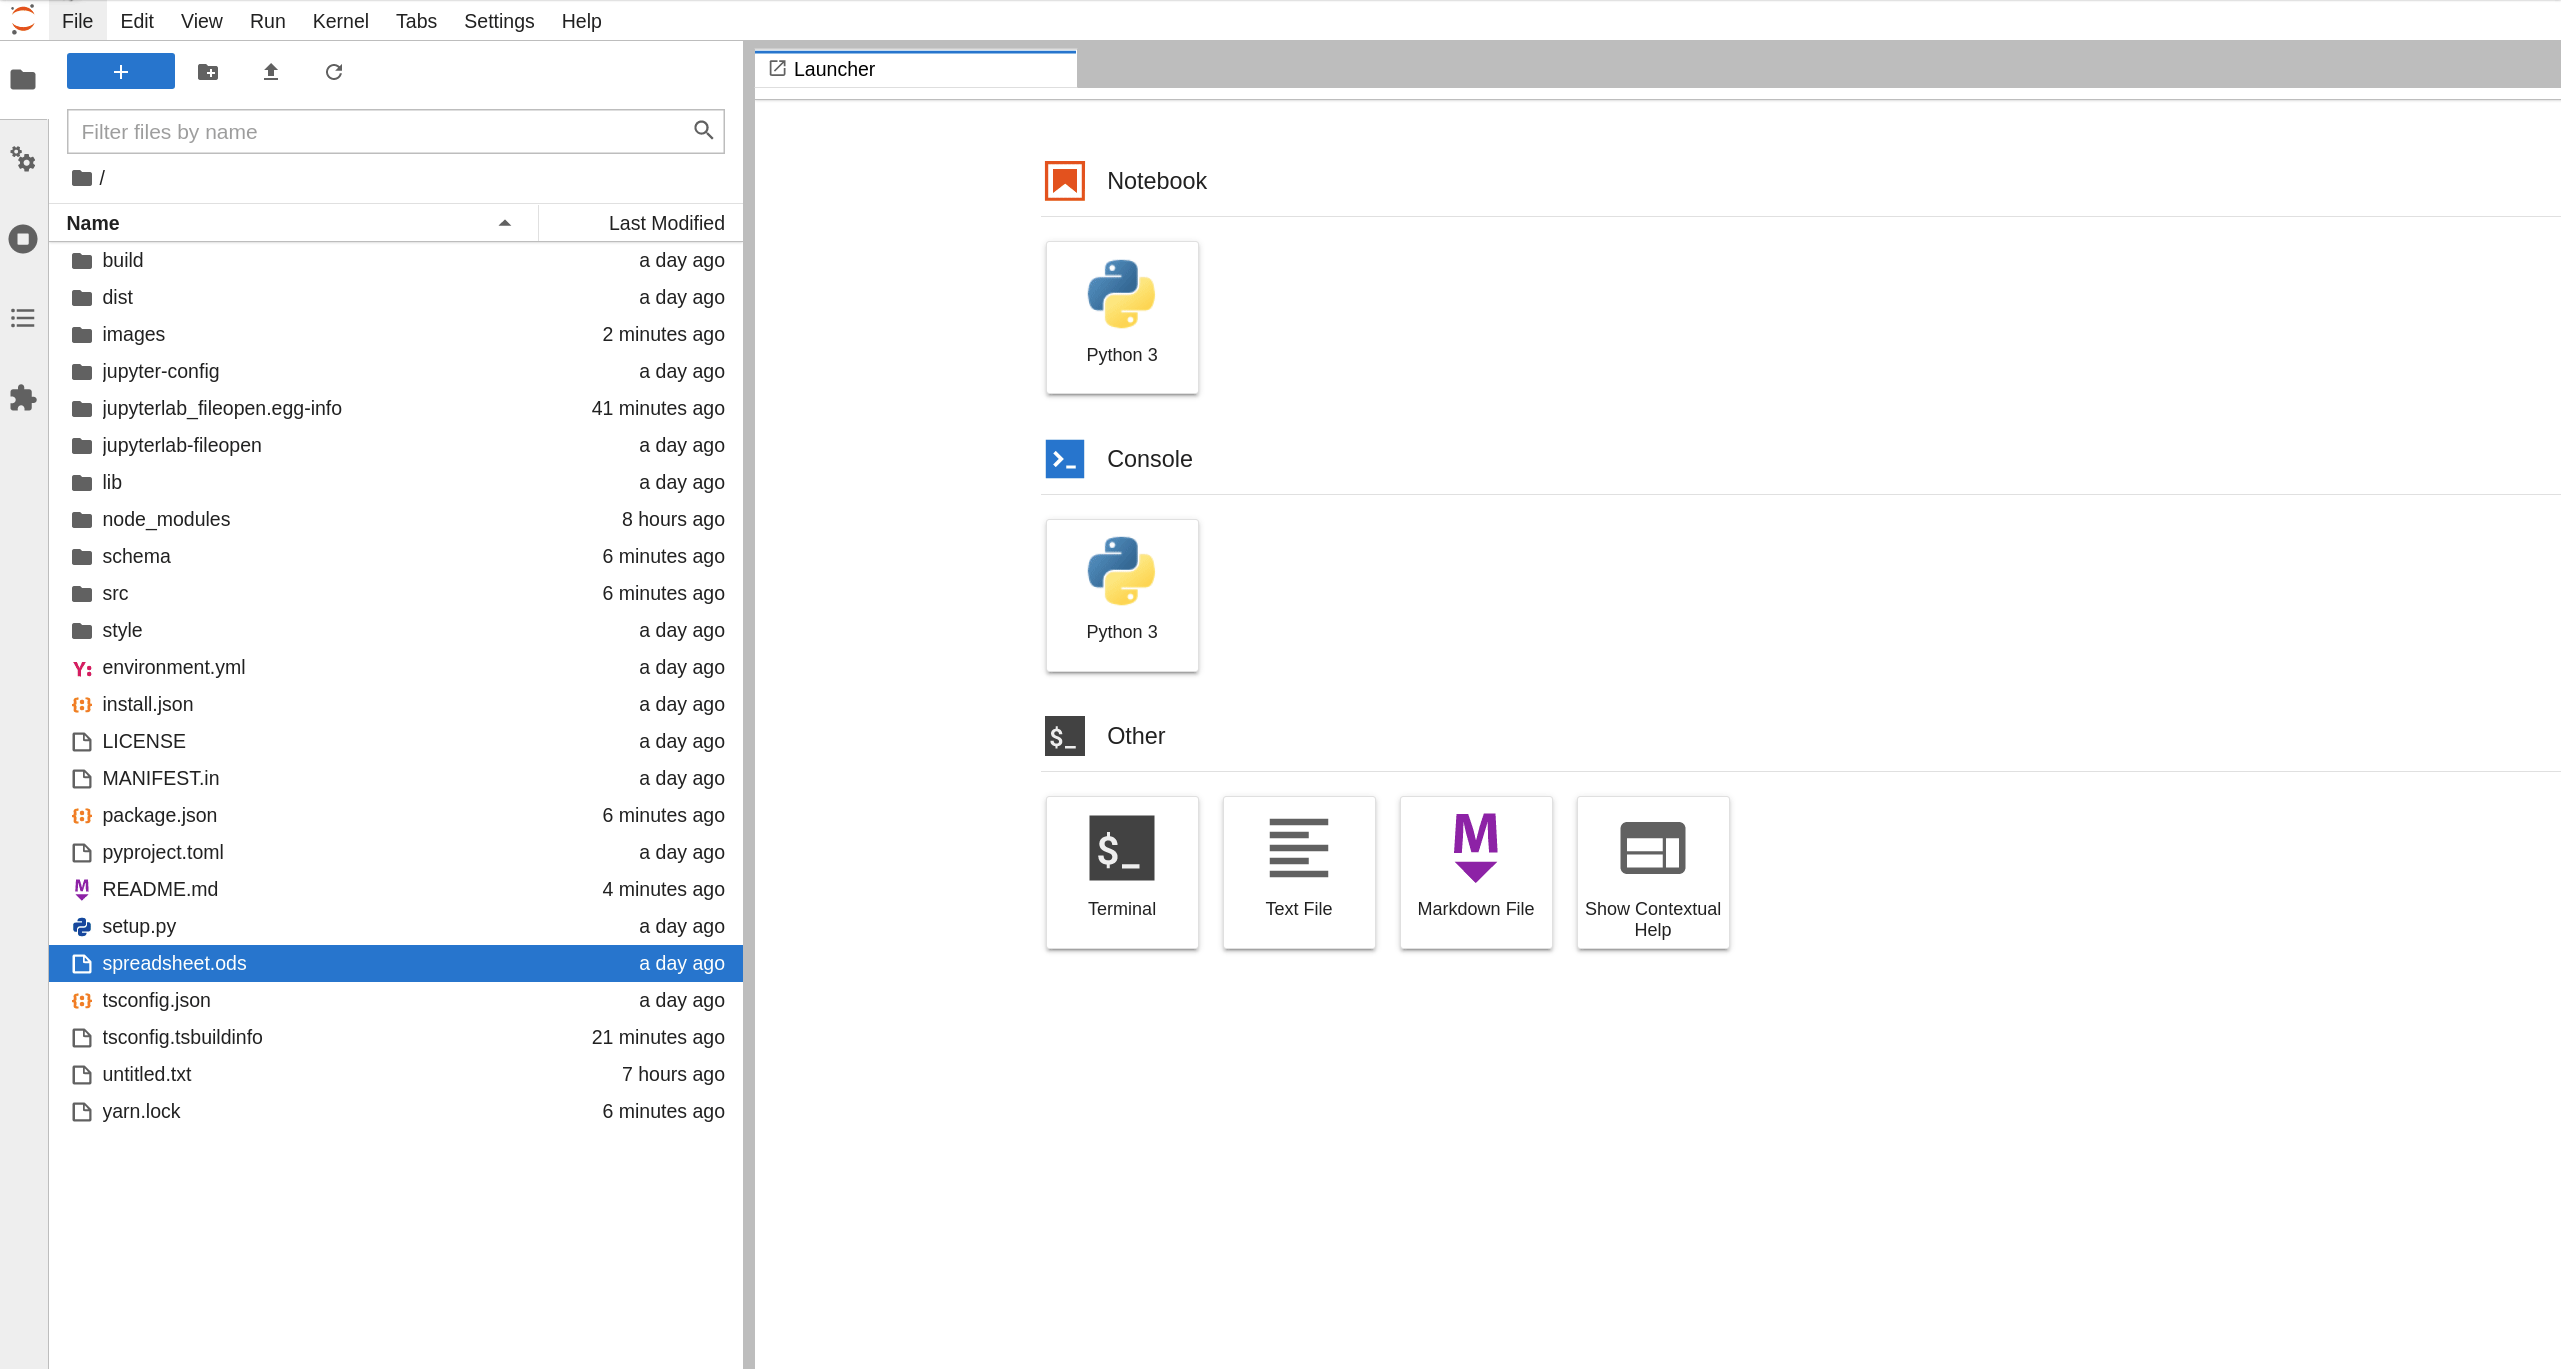2561x1369 pixels.
Task: Launch a Python 3 Console
Action: pyautogui.click(x=1121, y=595)
